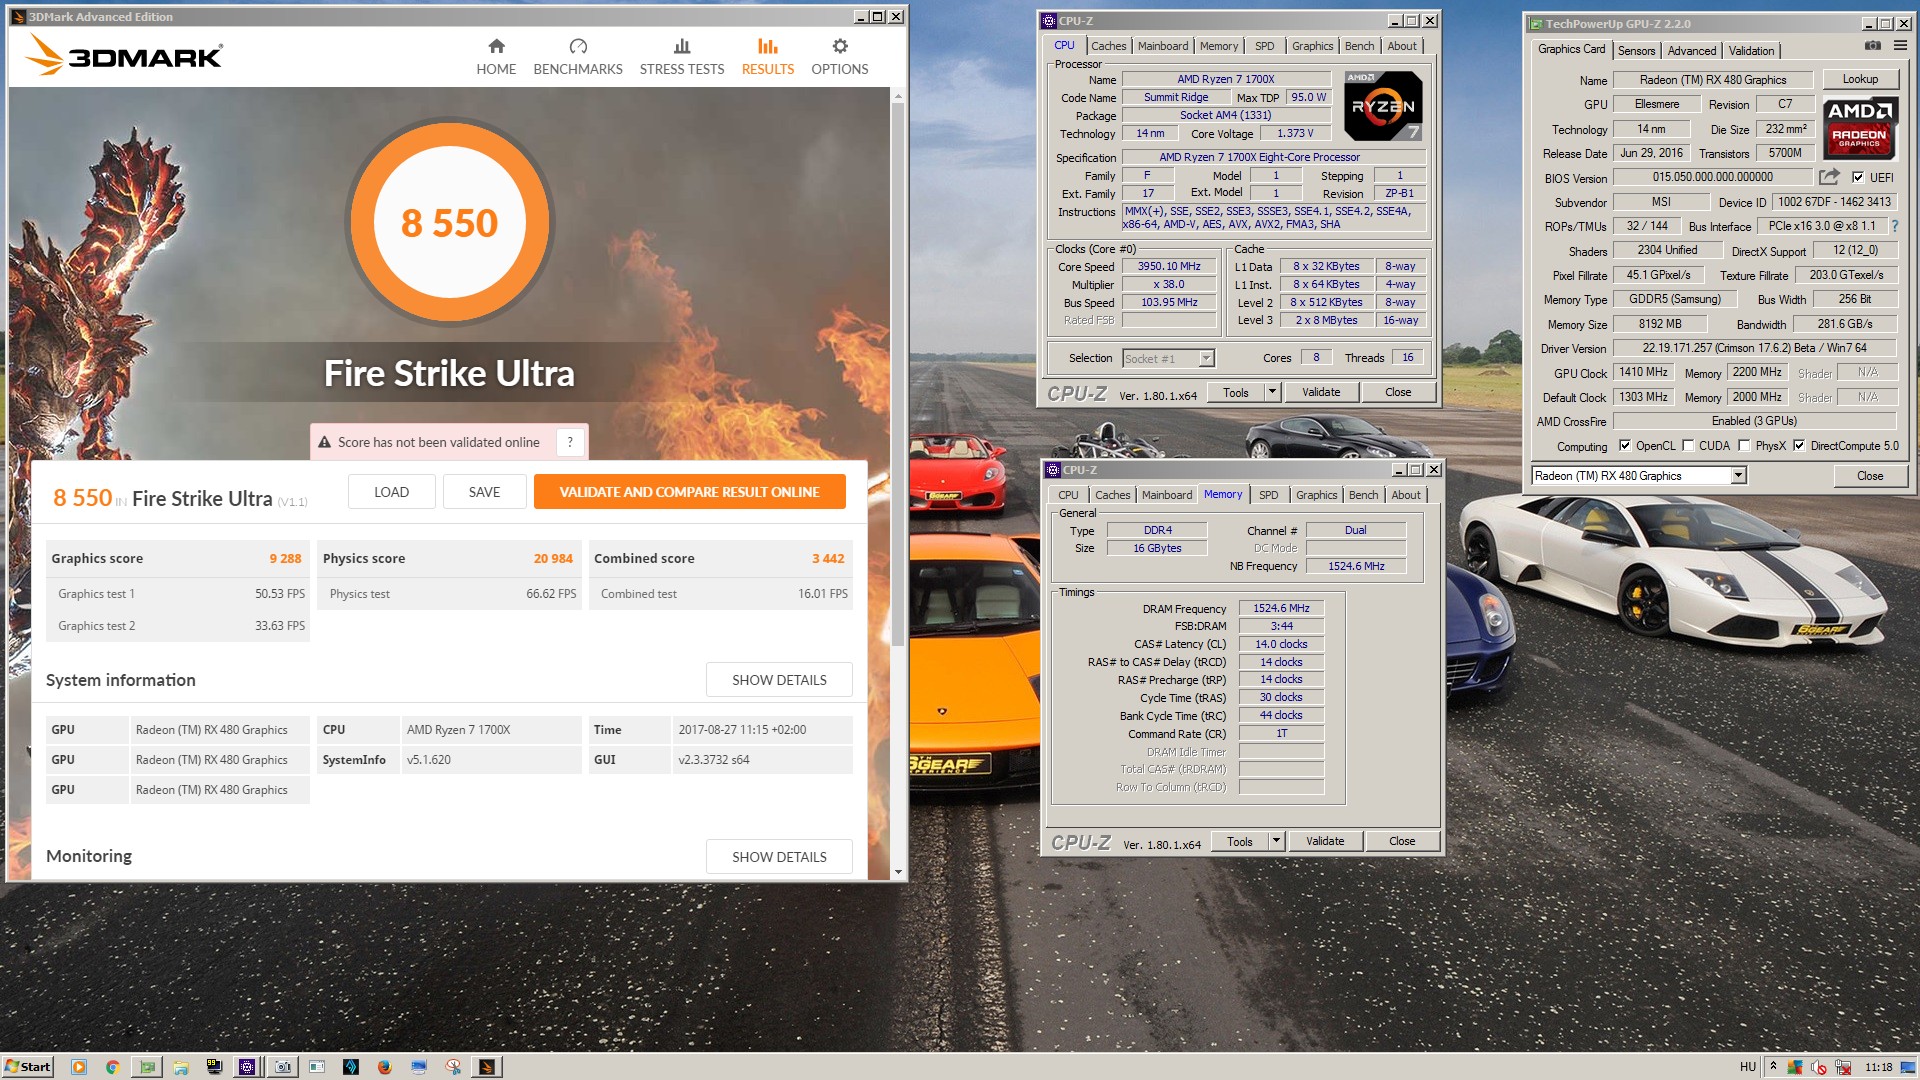Click the BIOS Version field in GPU-Z
Viewport: 1920px width, 1080px height.
pos(1712,177)
